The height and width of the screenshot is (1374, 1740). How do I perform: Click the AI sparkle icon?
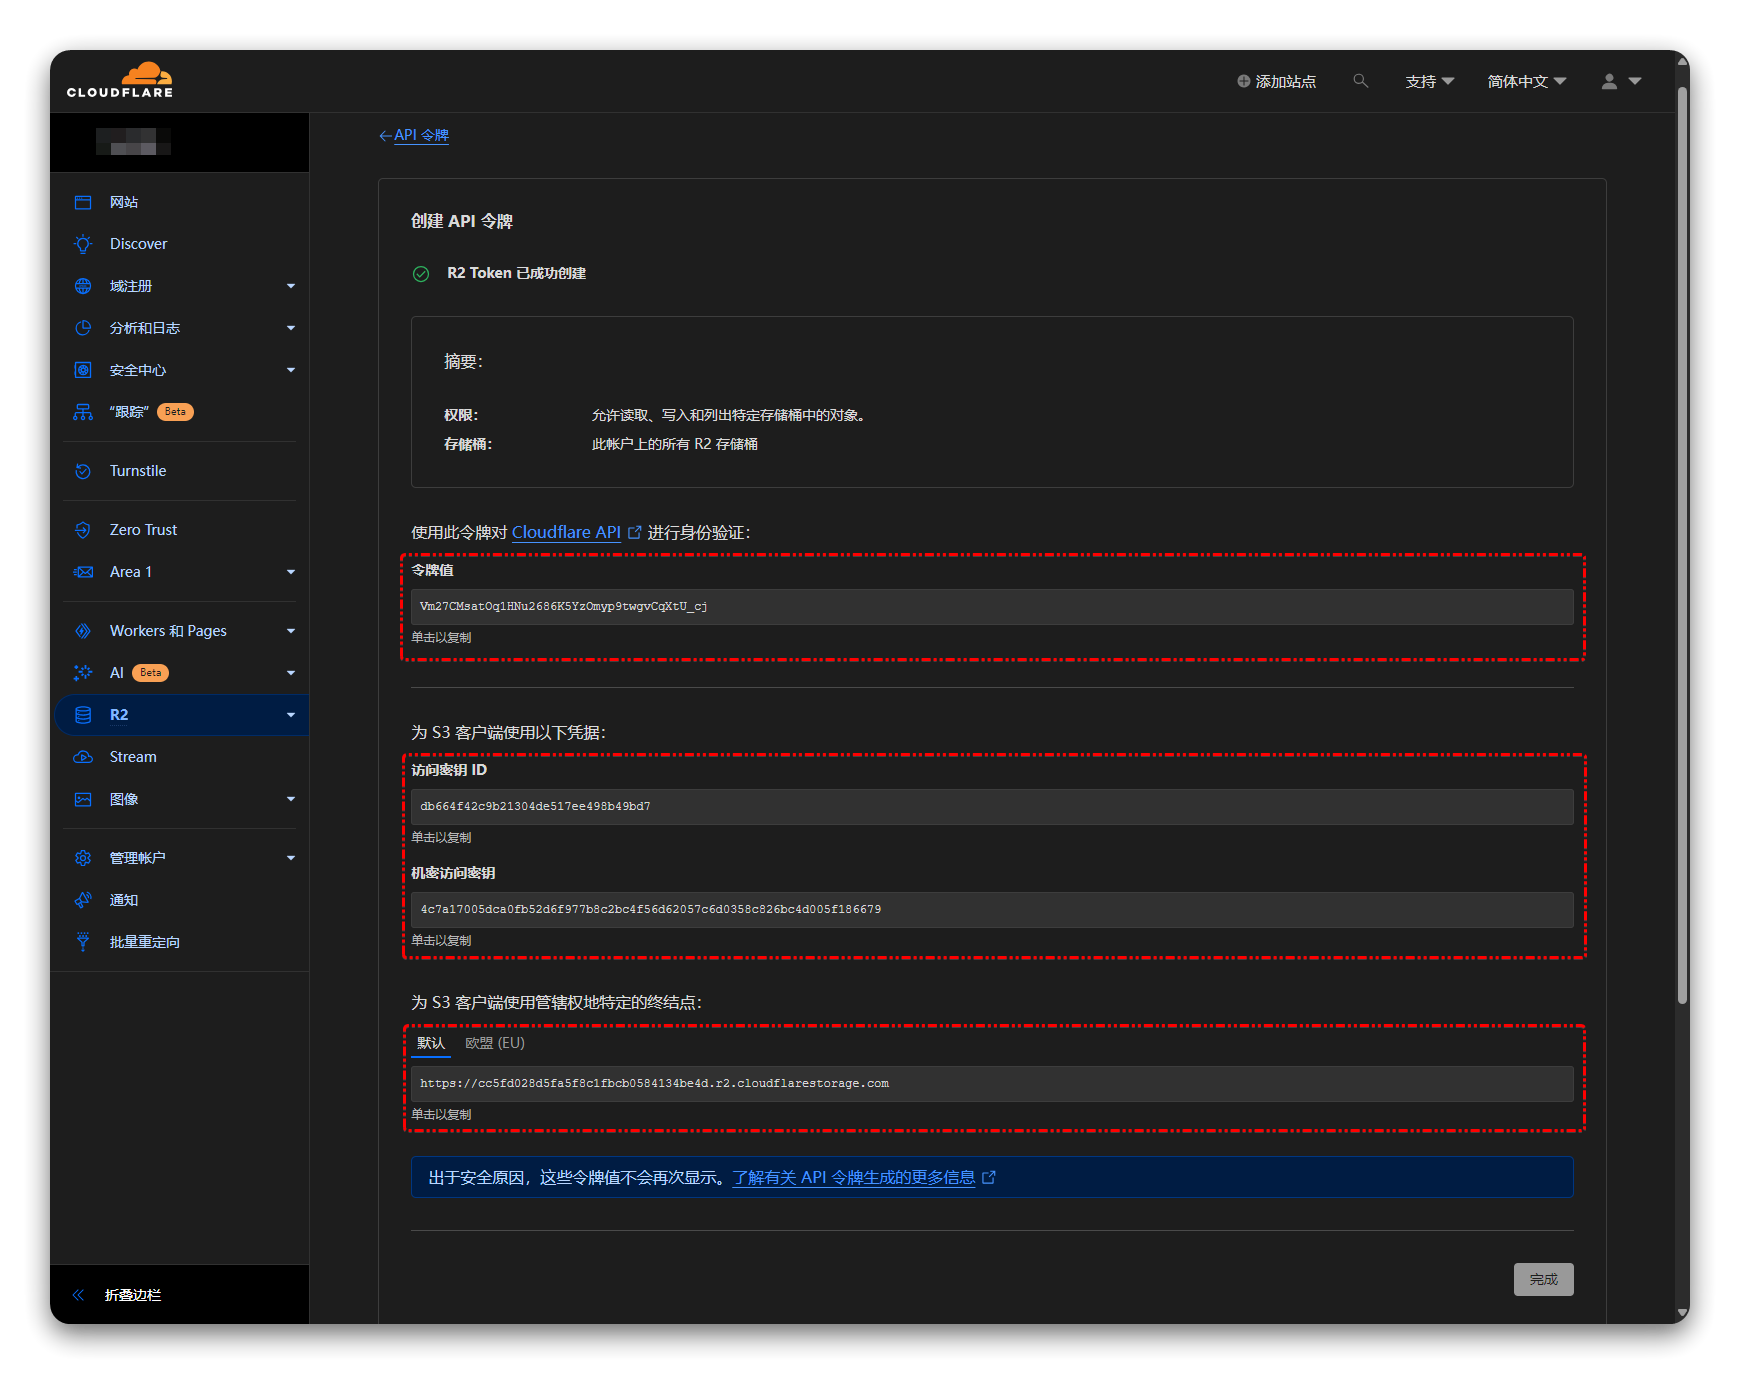83,673
